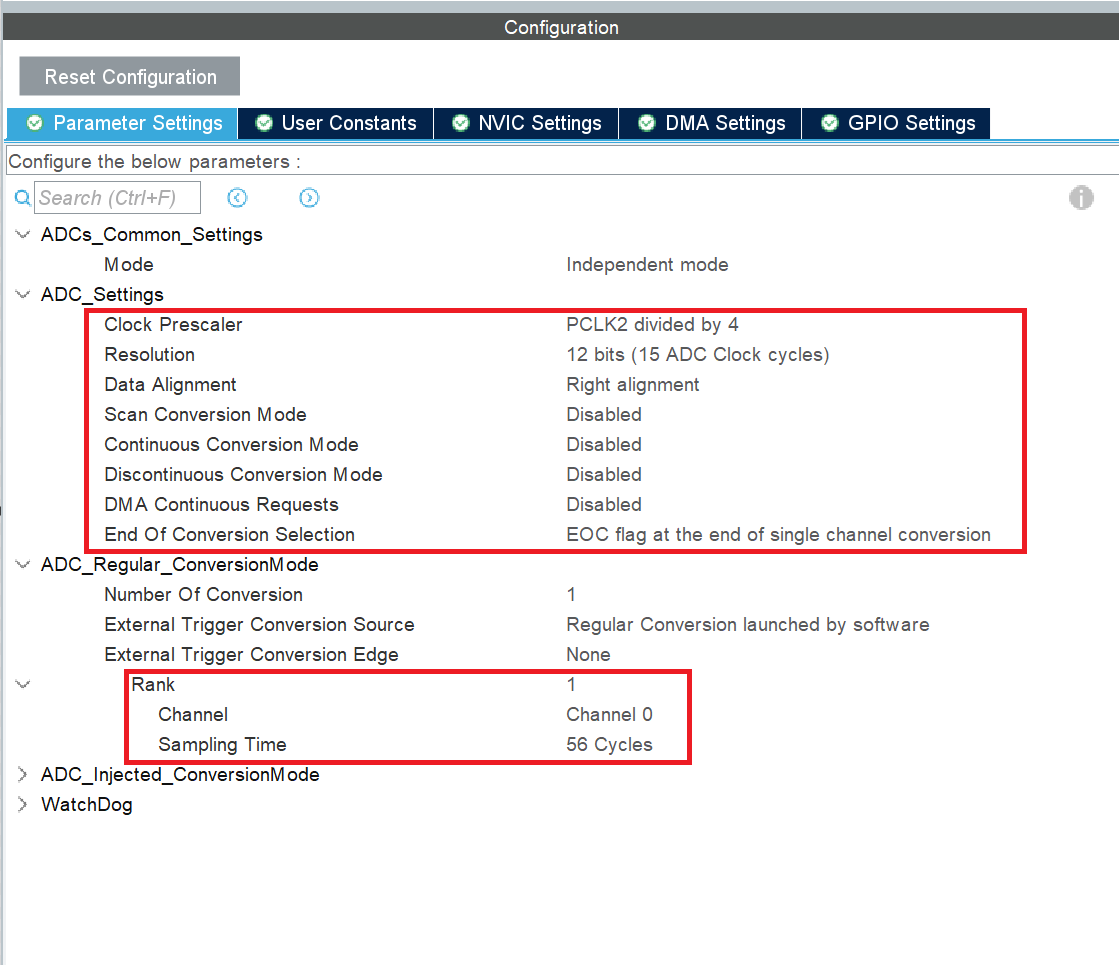The height and width of the screenshot is (965, 1119).
Task: Expand the ADC_Injected_ConversionMode section
Action: coord(22,774)
